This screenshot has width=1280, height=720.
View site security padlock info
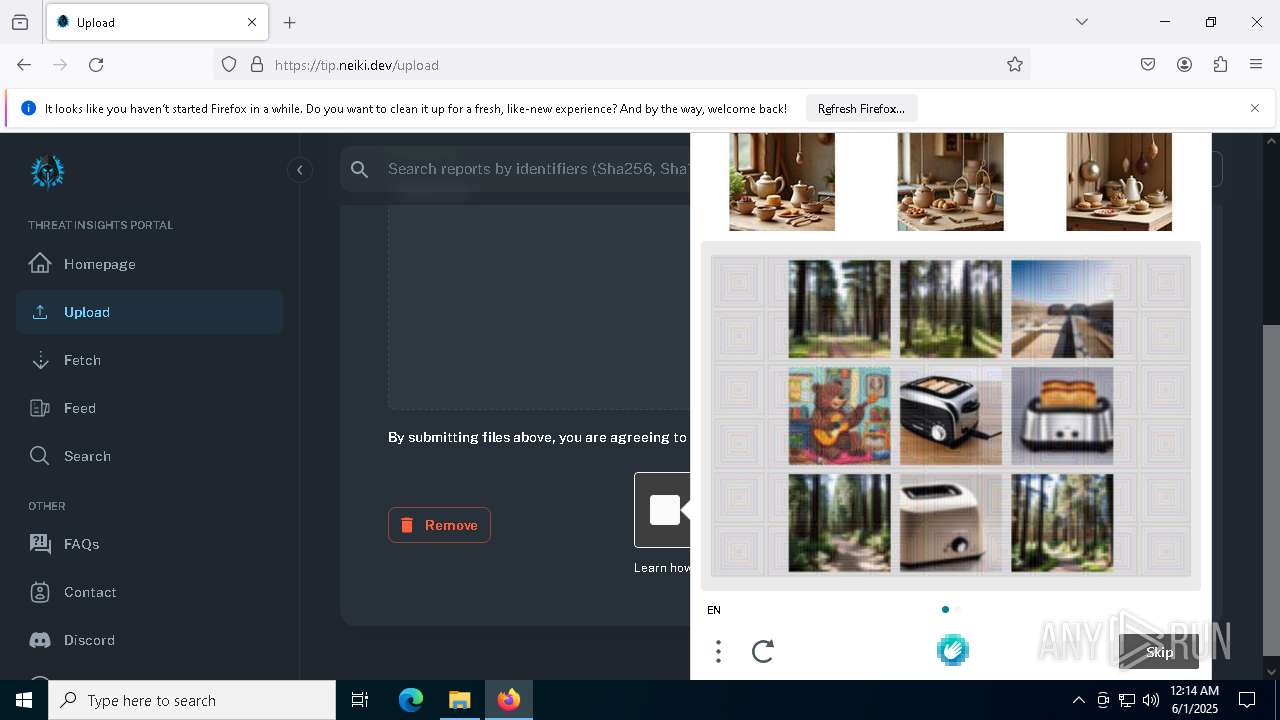[257, 65]
